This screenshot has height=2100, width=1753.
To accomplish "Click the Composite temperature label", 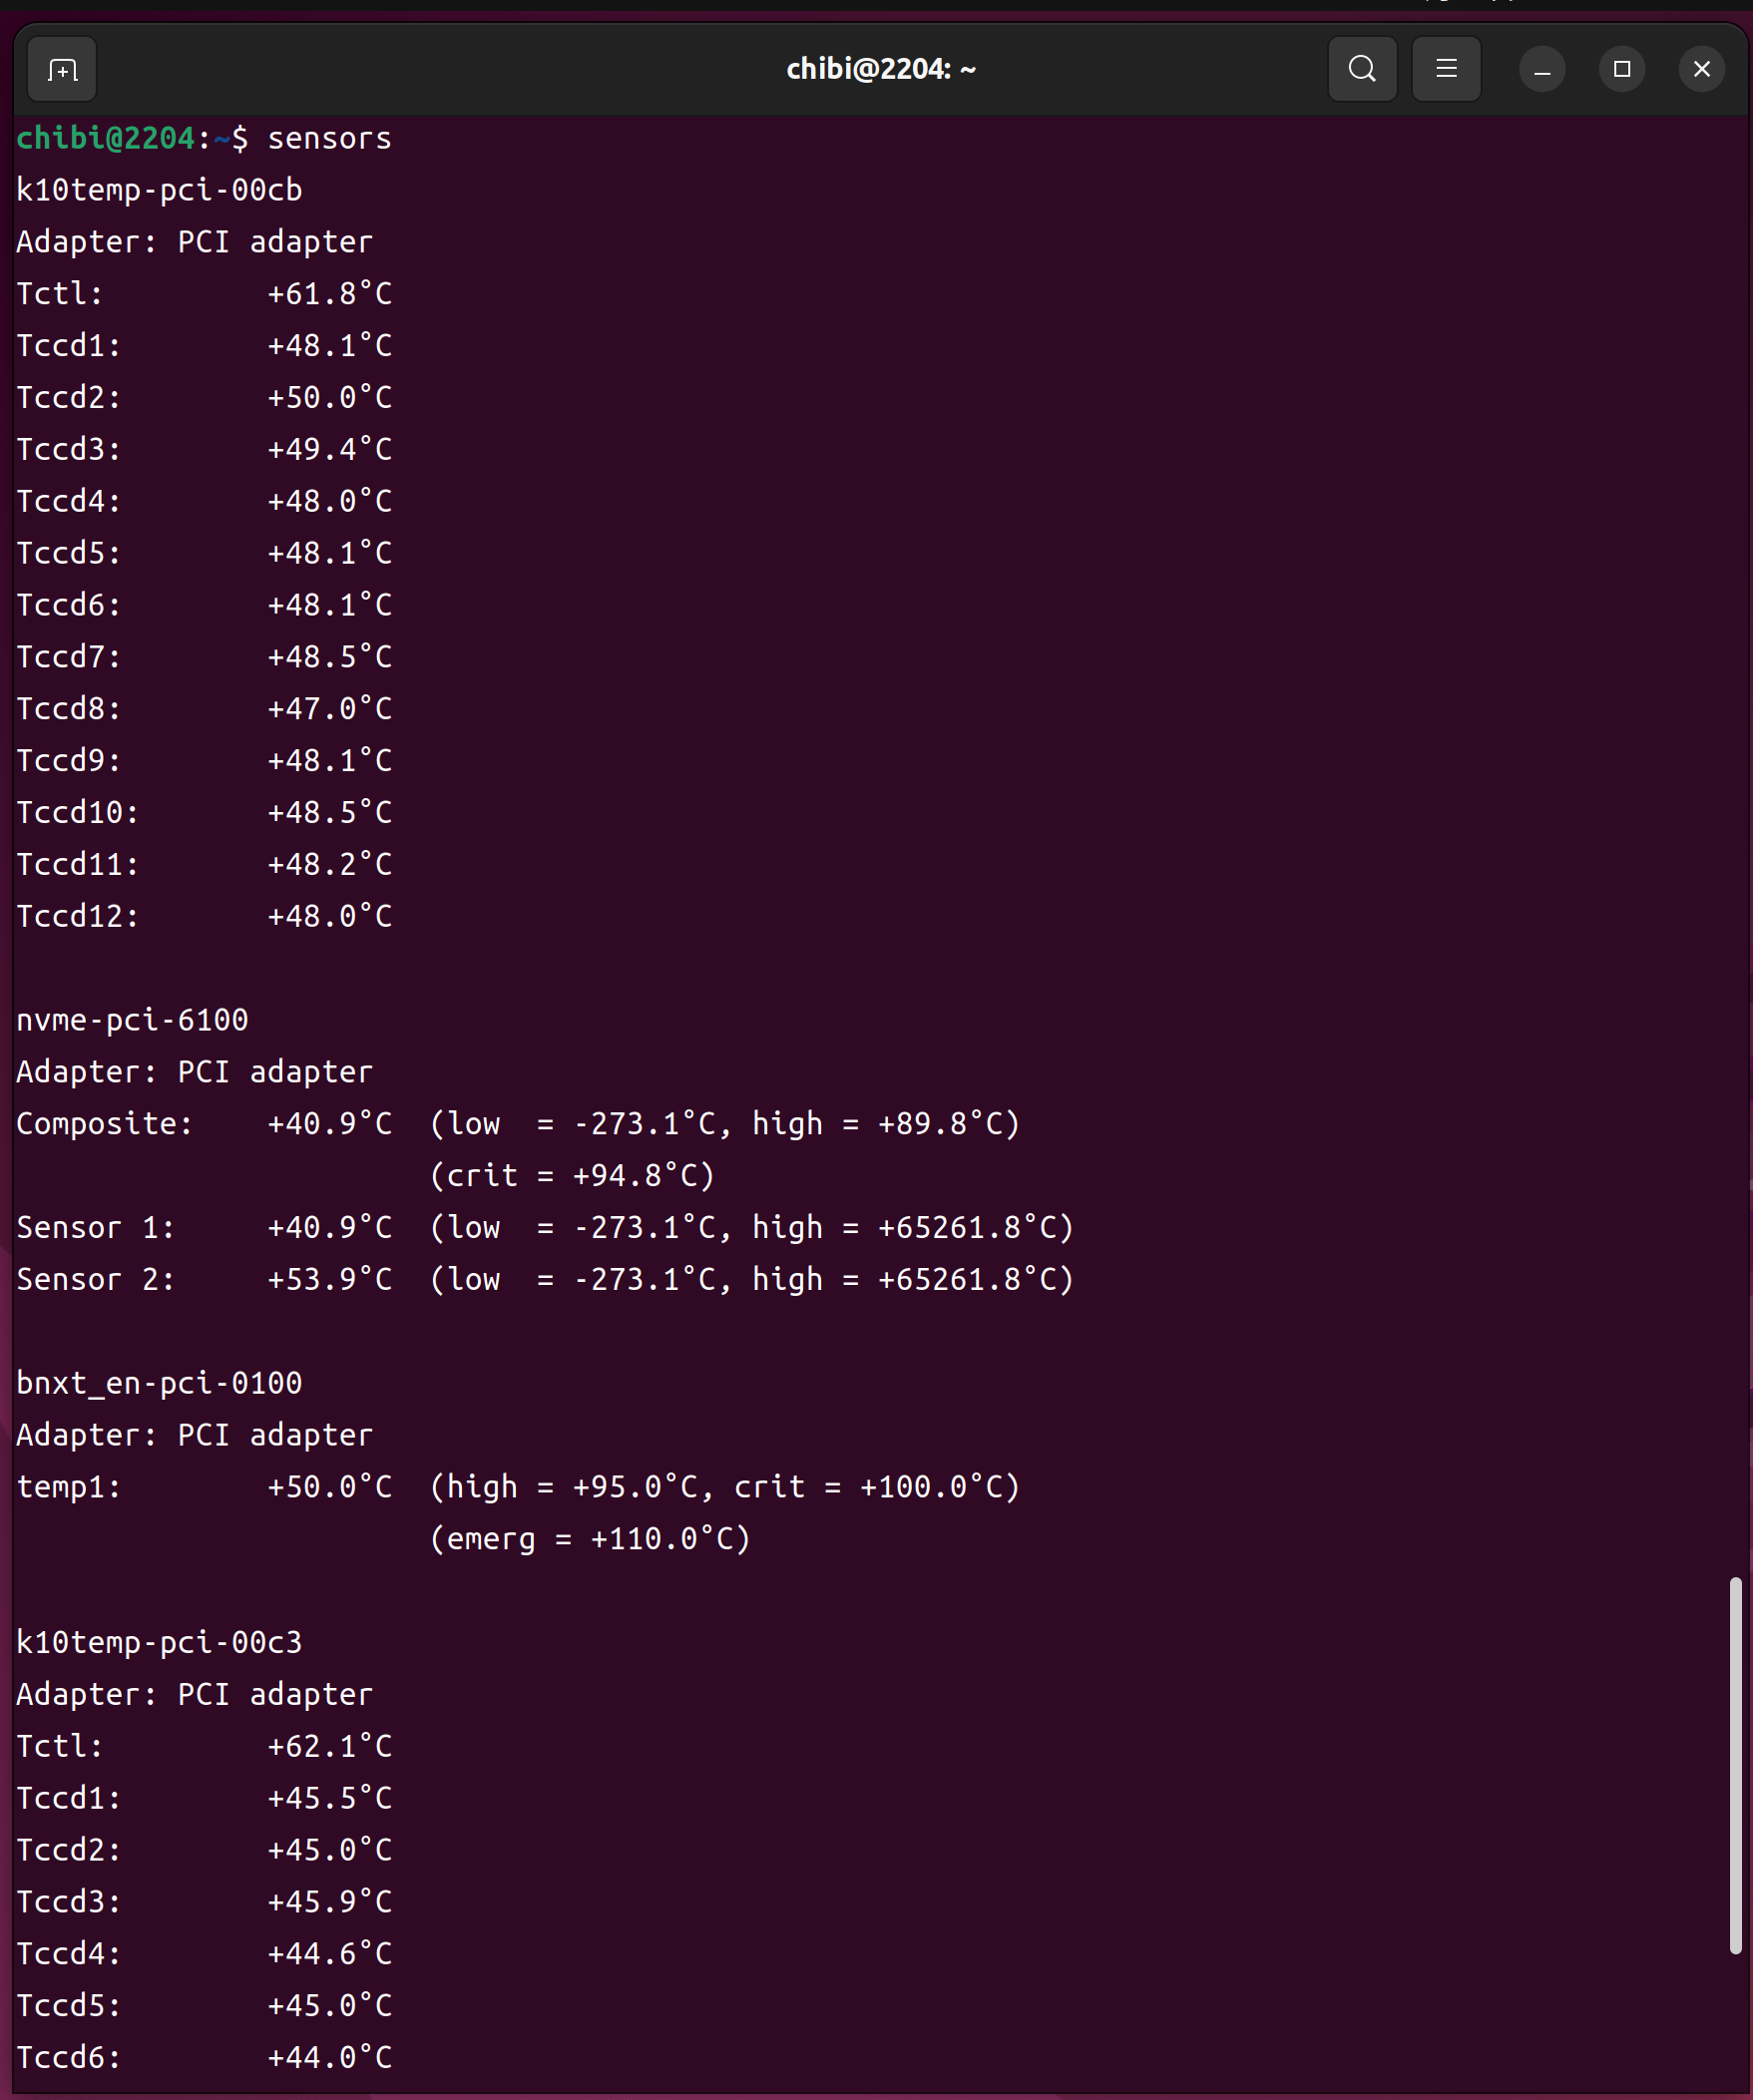I will pyautogui.click(x=104, y=1125).
